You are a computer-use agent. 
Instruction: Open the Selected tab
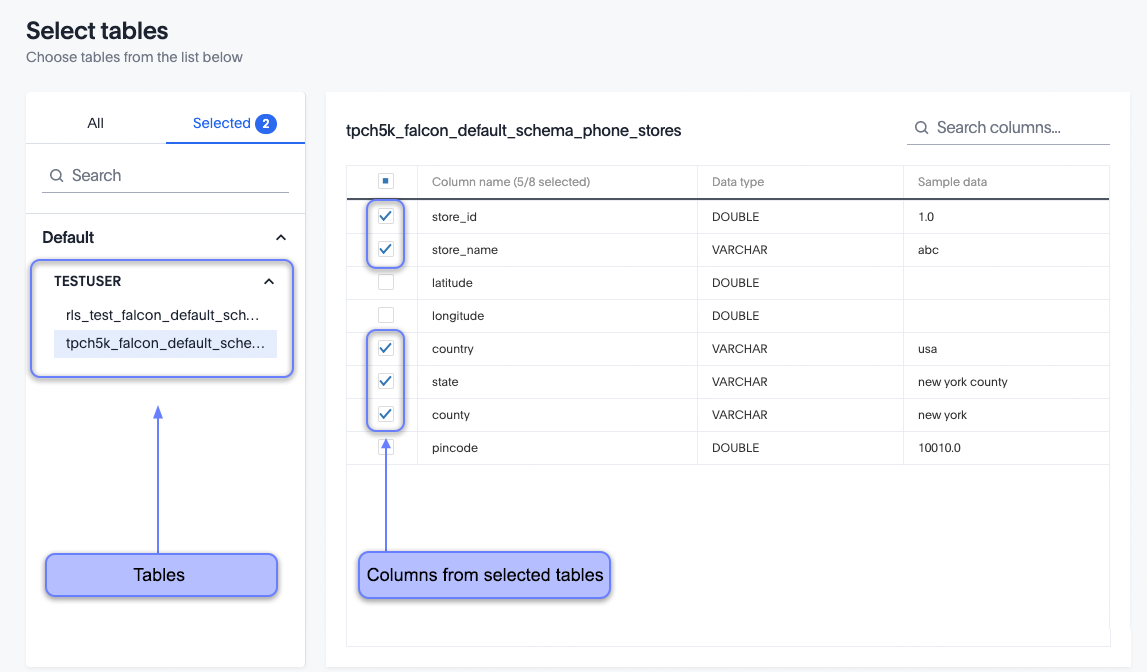(x=220, y=123)
